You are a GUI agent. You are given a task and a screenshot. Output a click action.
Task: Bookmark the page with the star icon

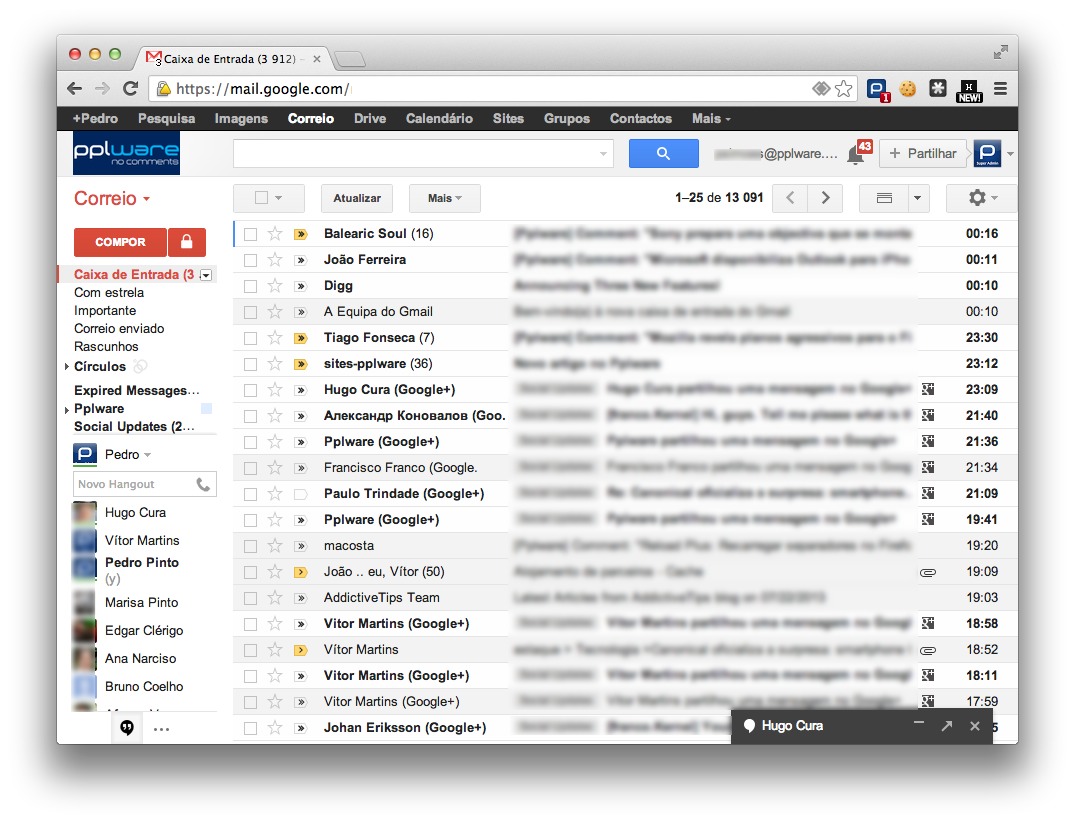click(x=844, y=88)
